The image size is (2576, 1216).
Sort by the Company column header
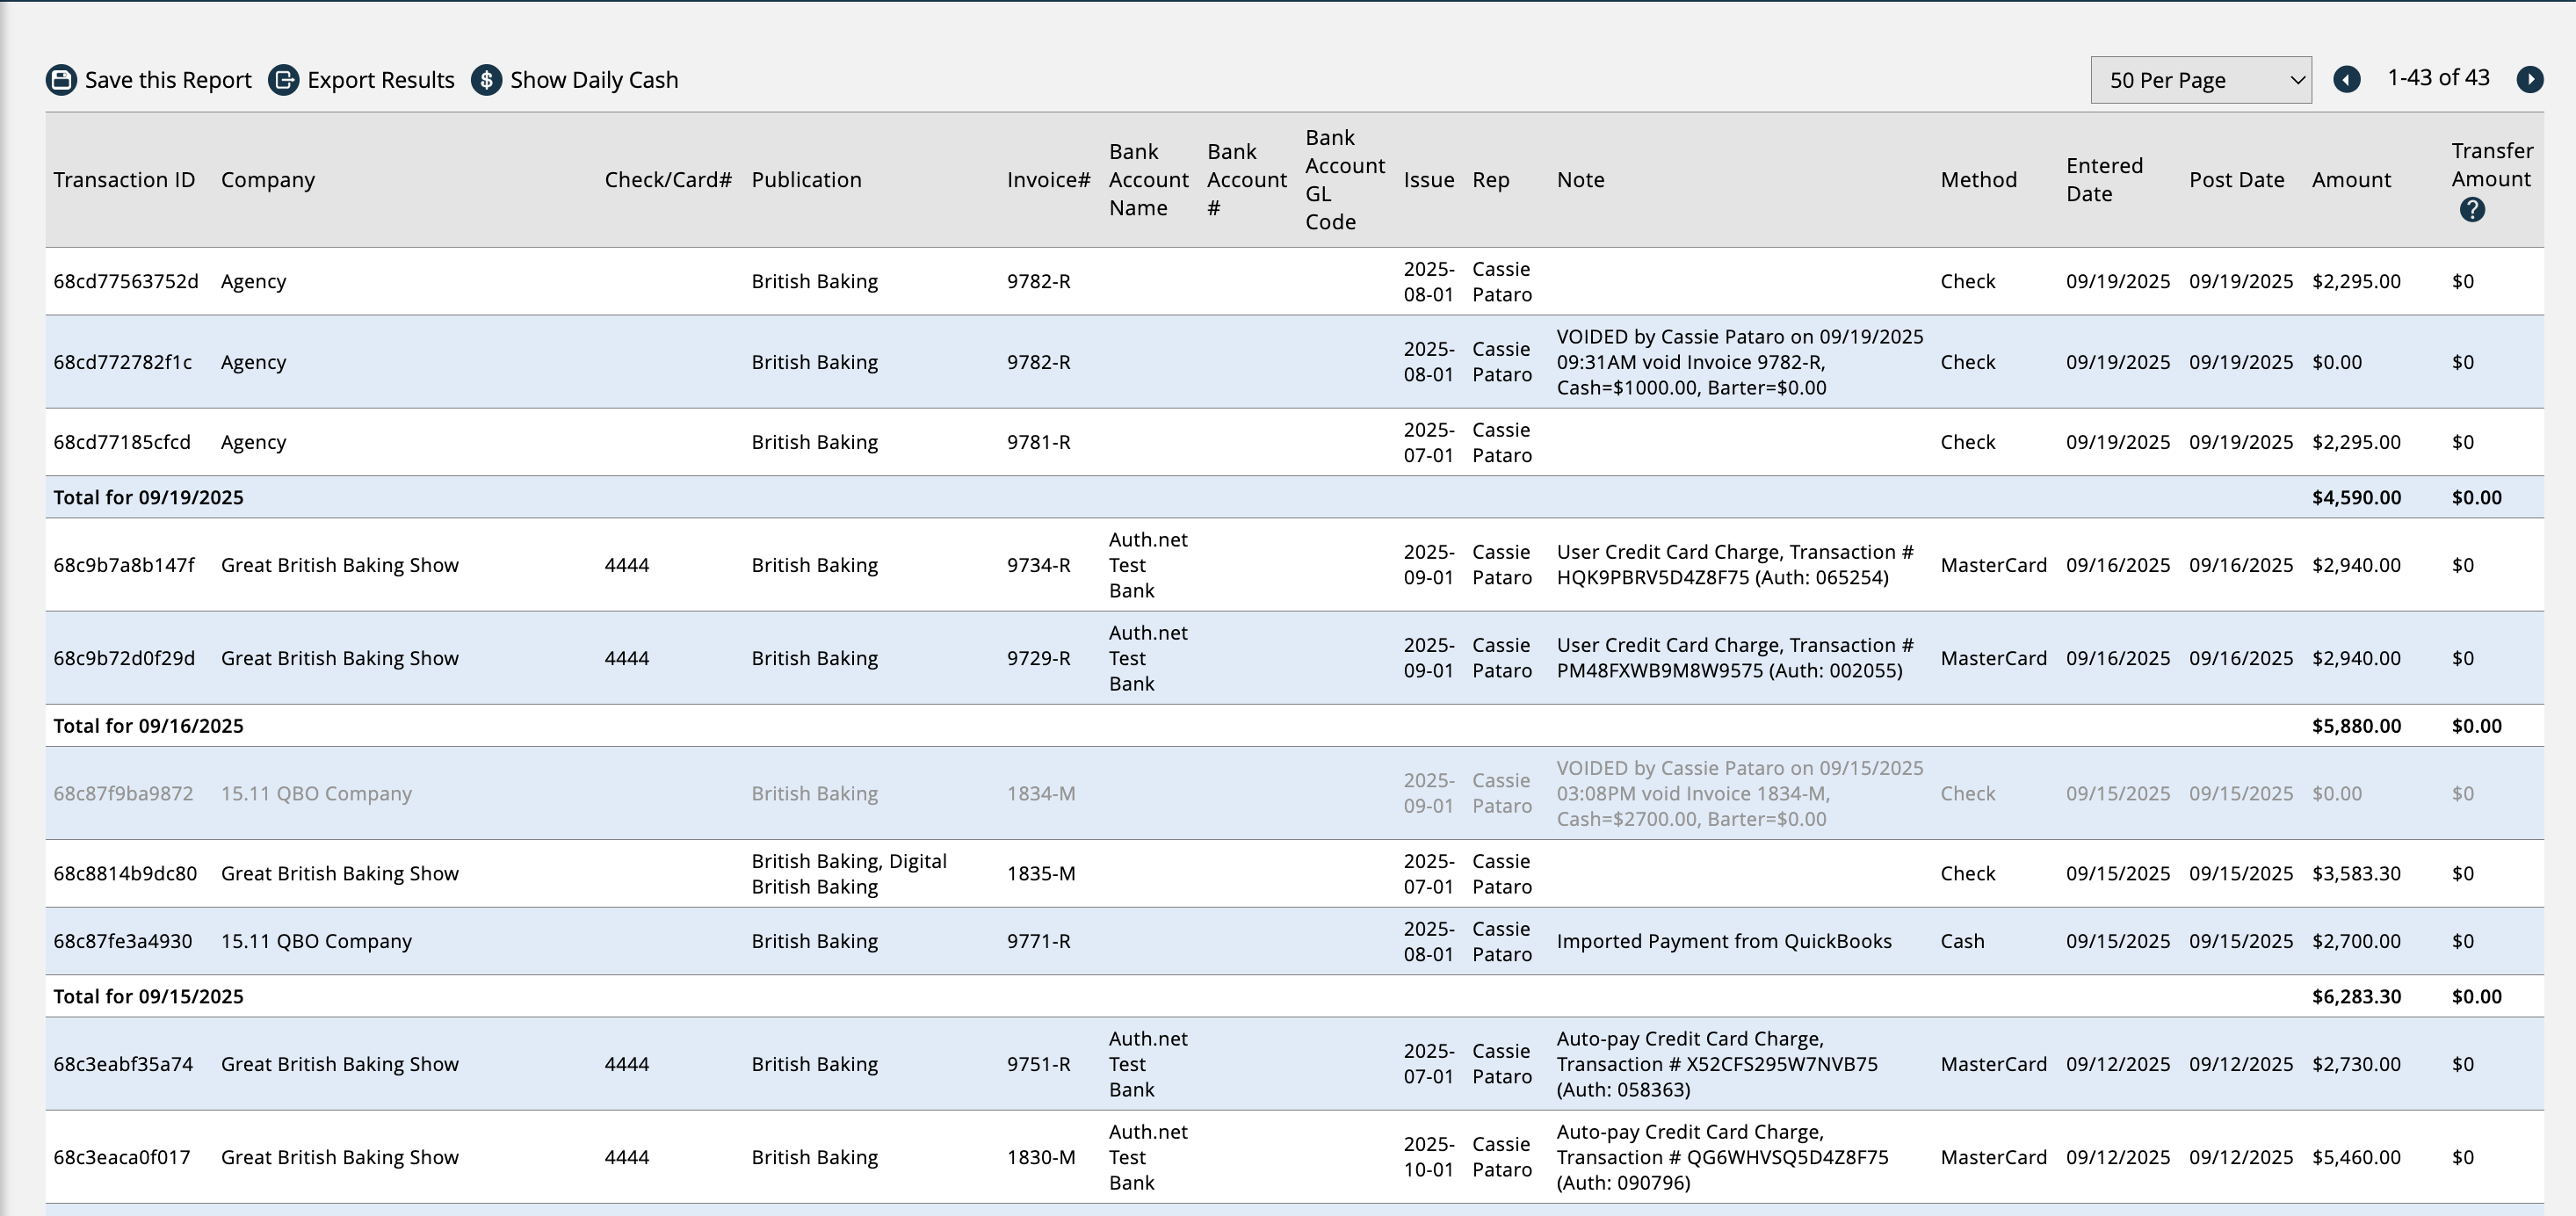267,180
